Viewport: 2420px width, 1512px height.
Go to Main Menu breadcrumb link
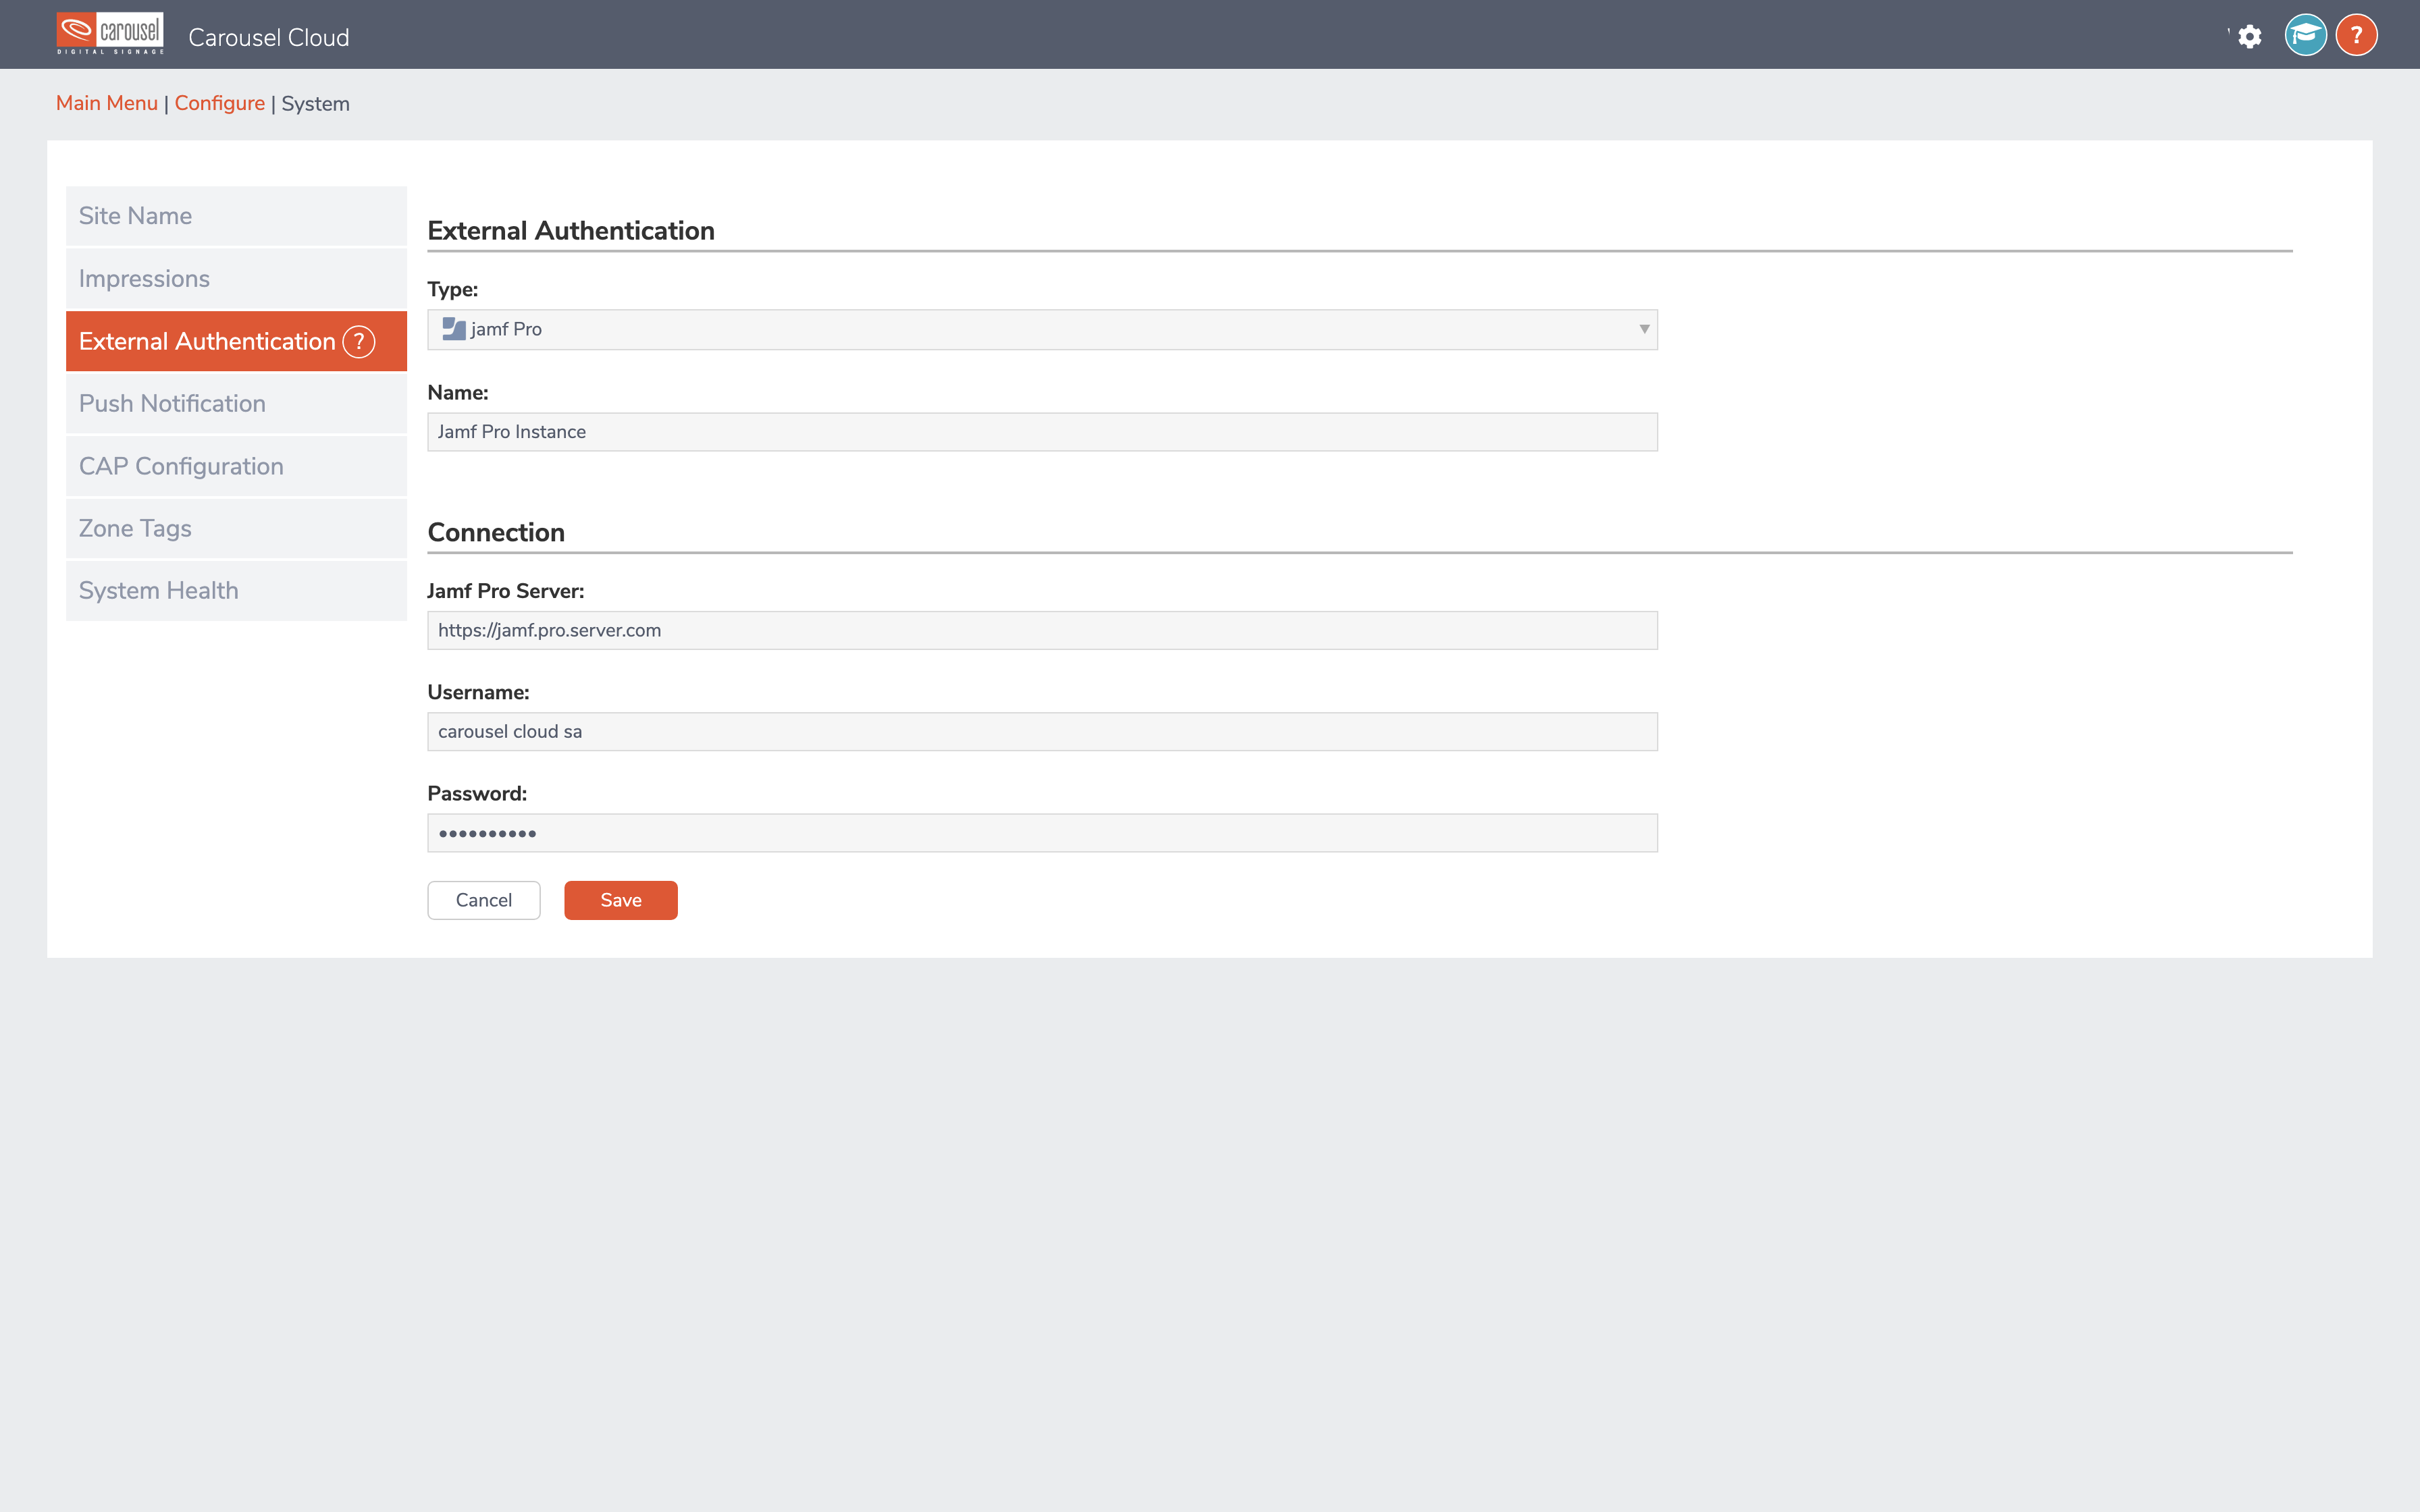point(107,103)
